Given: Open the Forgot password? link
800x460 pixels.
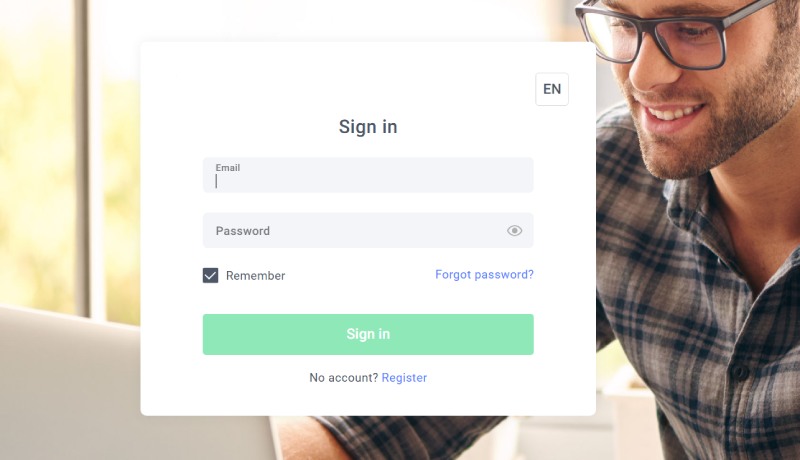Looking at the screenshot, I should tap(484, 274).
